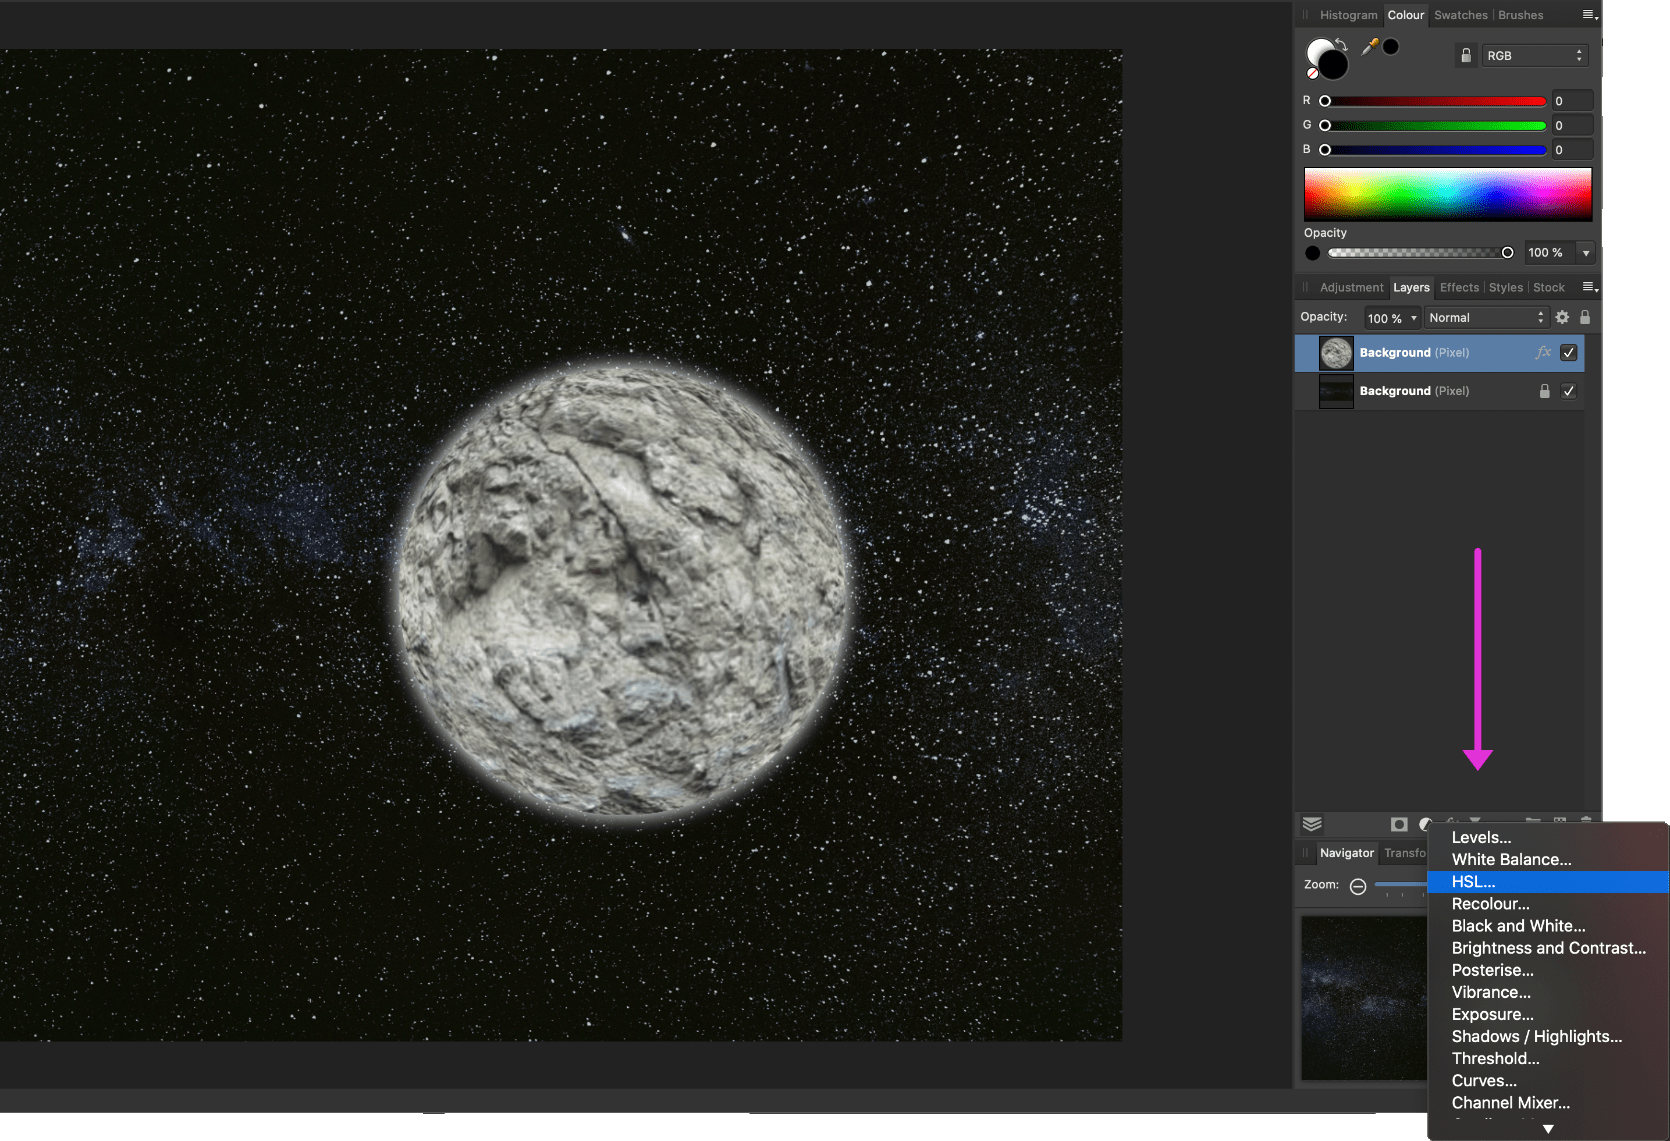Swap the primary and secondary colours

[x=1341, y=45]
